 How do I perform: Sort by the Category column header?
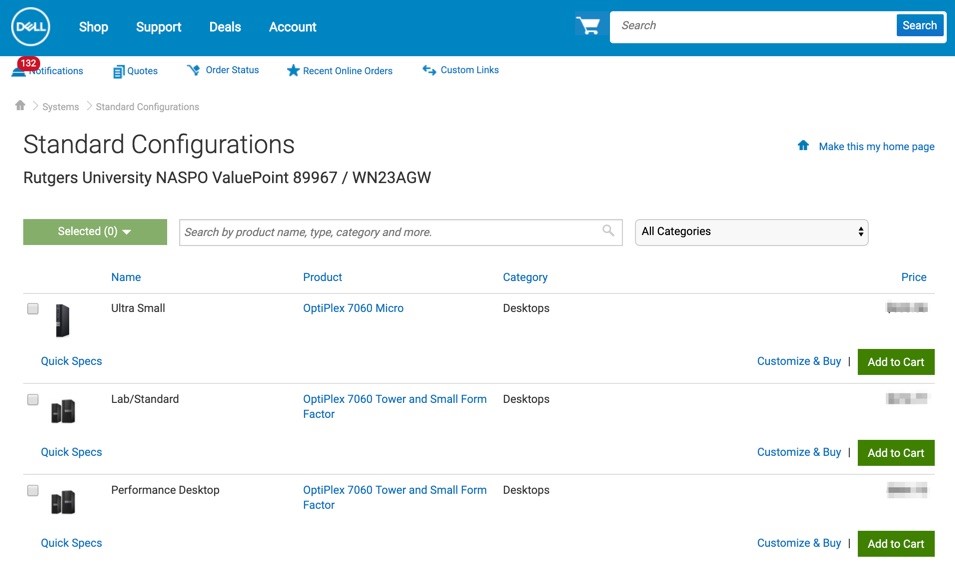tap(525, 277)
